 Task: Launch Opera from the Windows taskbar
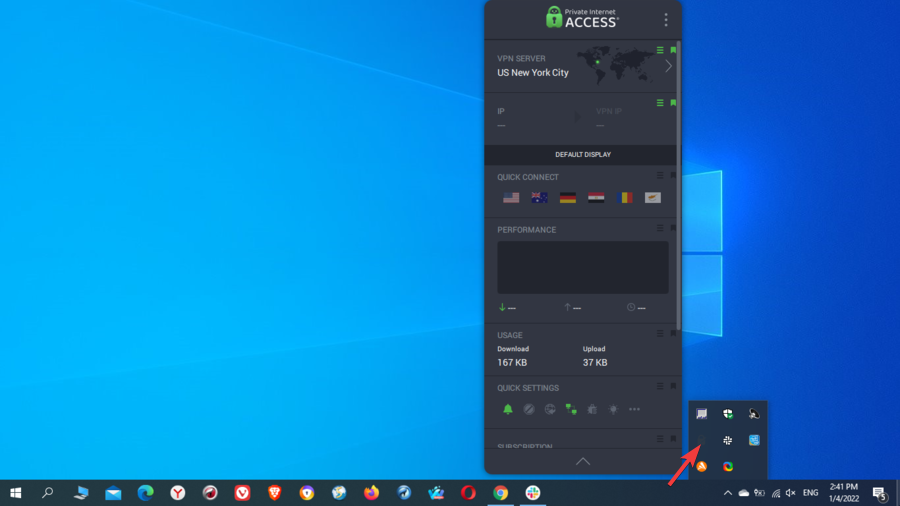click(x=468, y=492)
